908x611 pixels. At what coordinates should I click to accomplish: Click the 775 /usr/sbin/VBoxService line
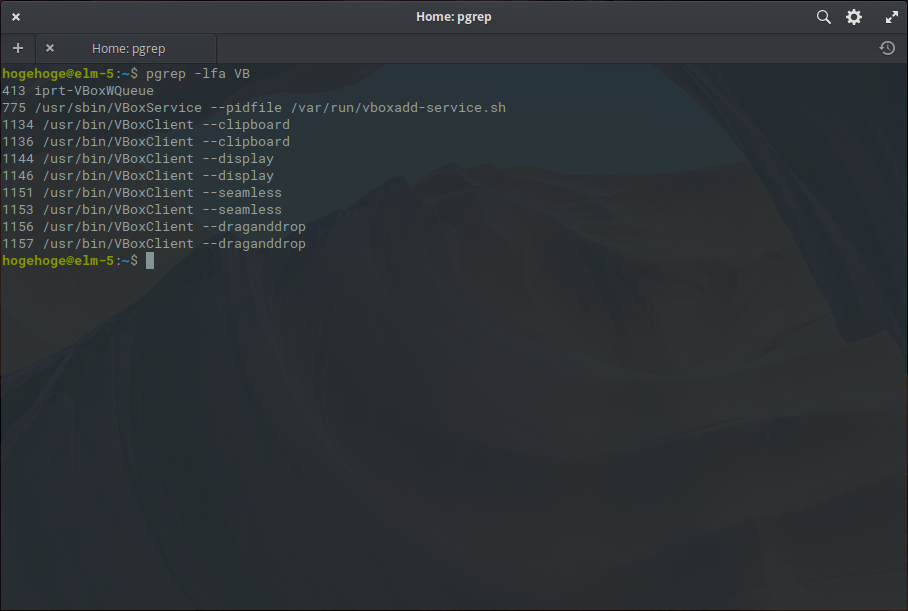click(x=254, y=108)
